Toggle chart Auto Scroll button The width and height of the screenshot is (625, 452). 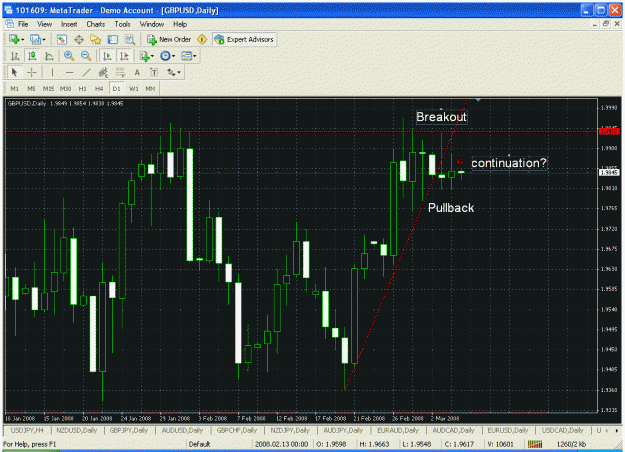[107, 56]
